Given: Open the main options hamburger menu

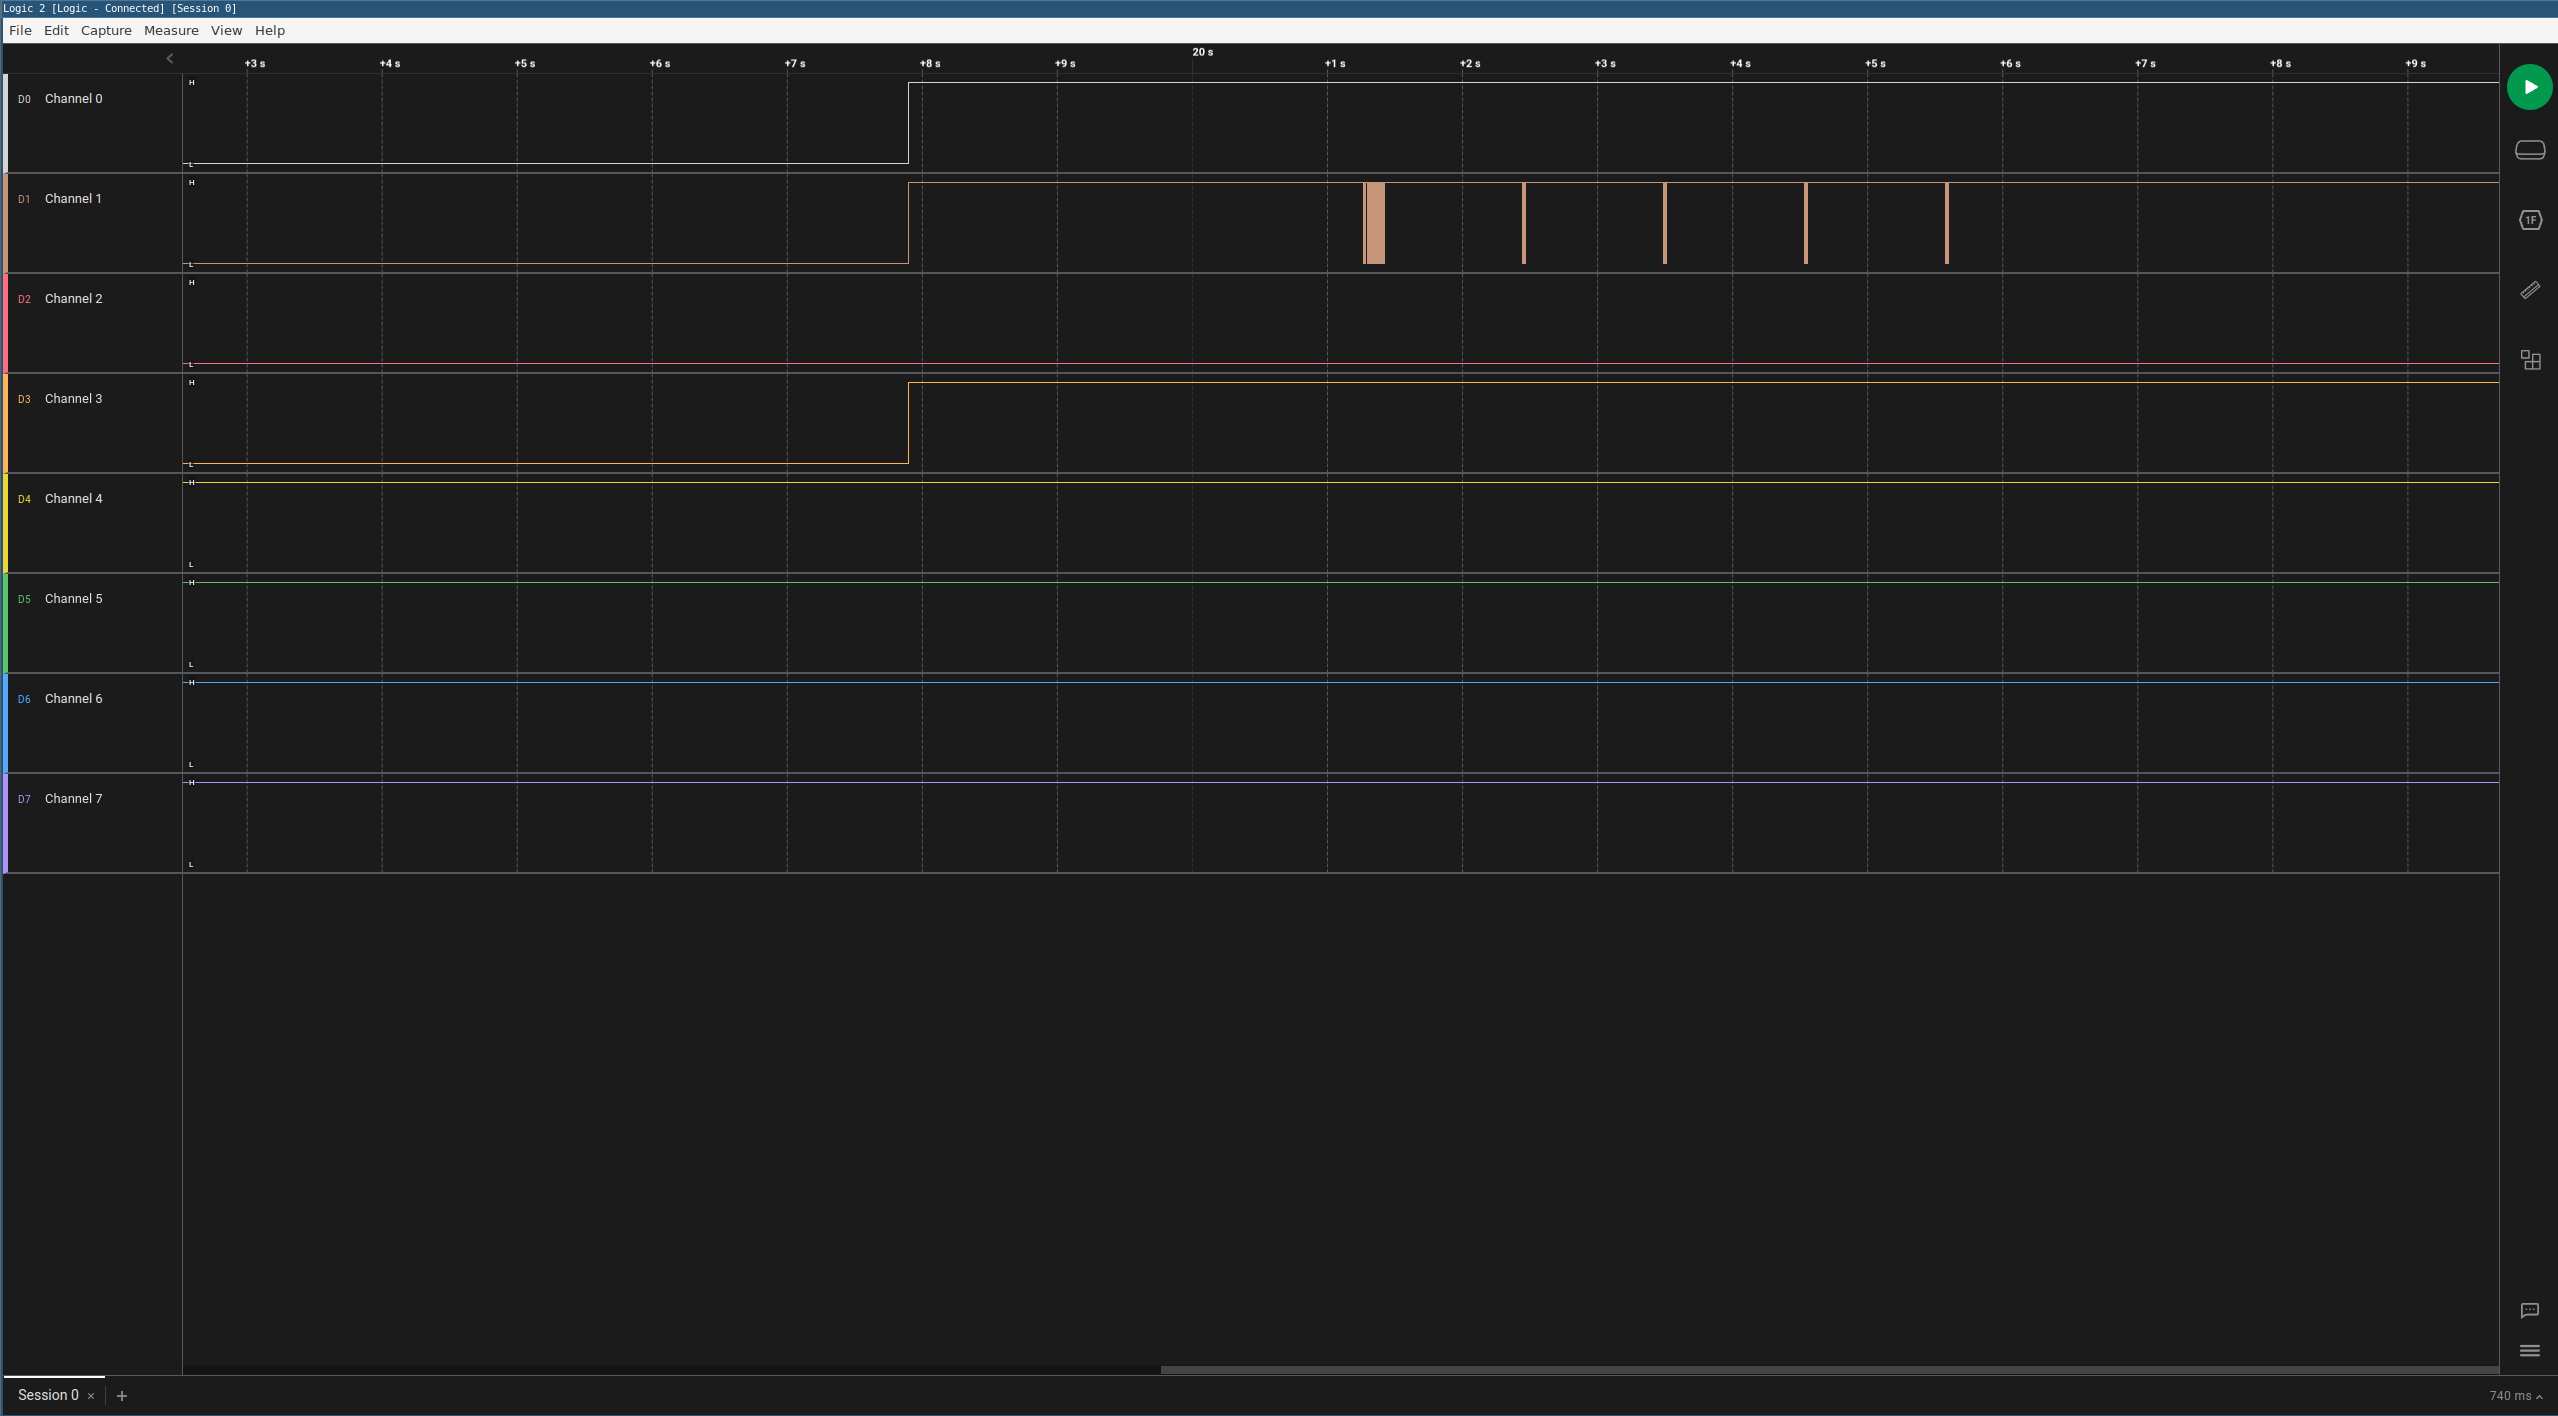Looking at the screenshot, I should tap(2529, 1350).
